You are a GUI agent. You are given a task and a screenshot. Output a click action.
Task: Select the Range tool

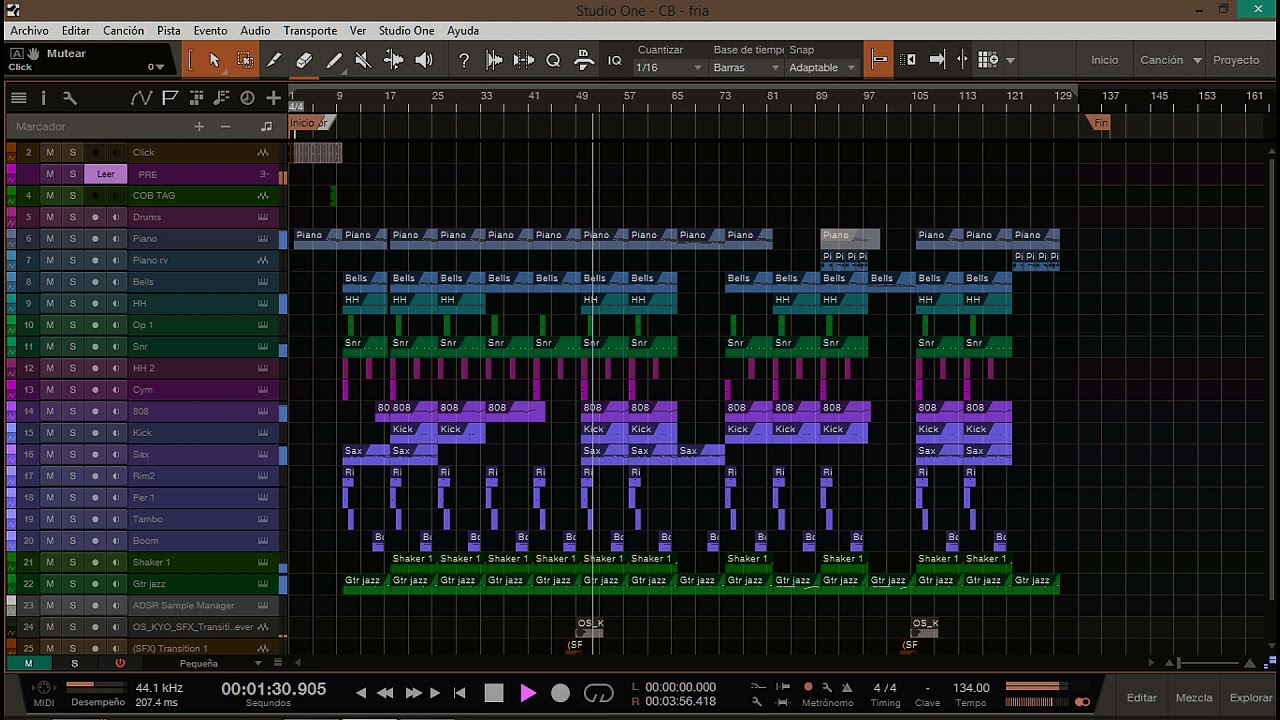pos(245,60)
